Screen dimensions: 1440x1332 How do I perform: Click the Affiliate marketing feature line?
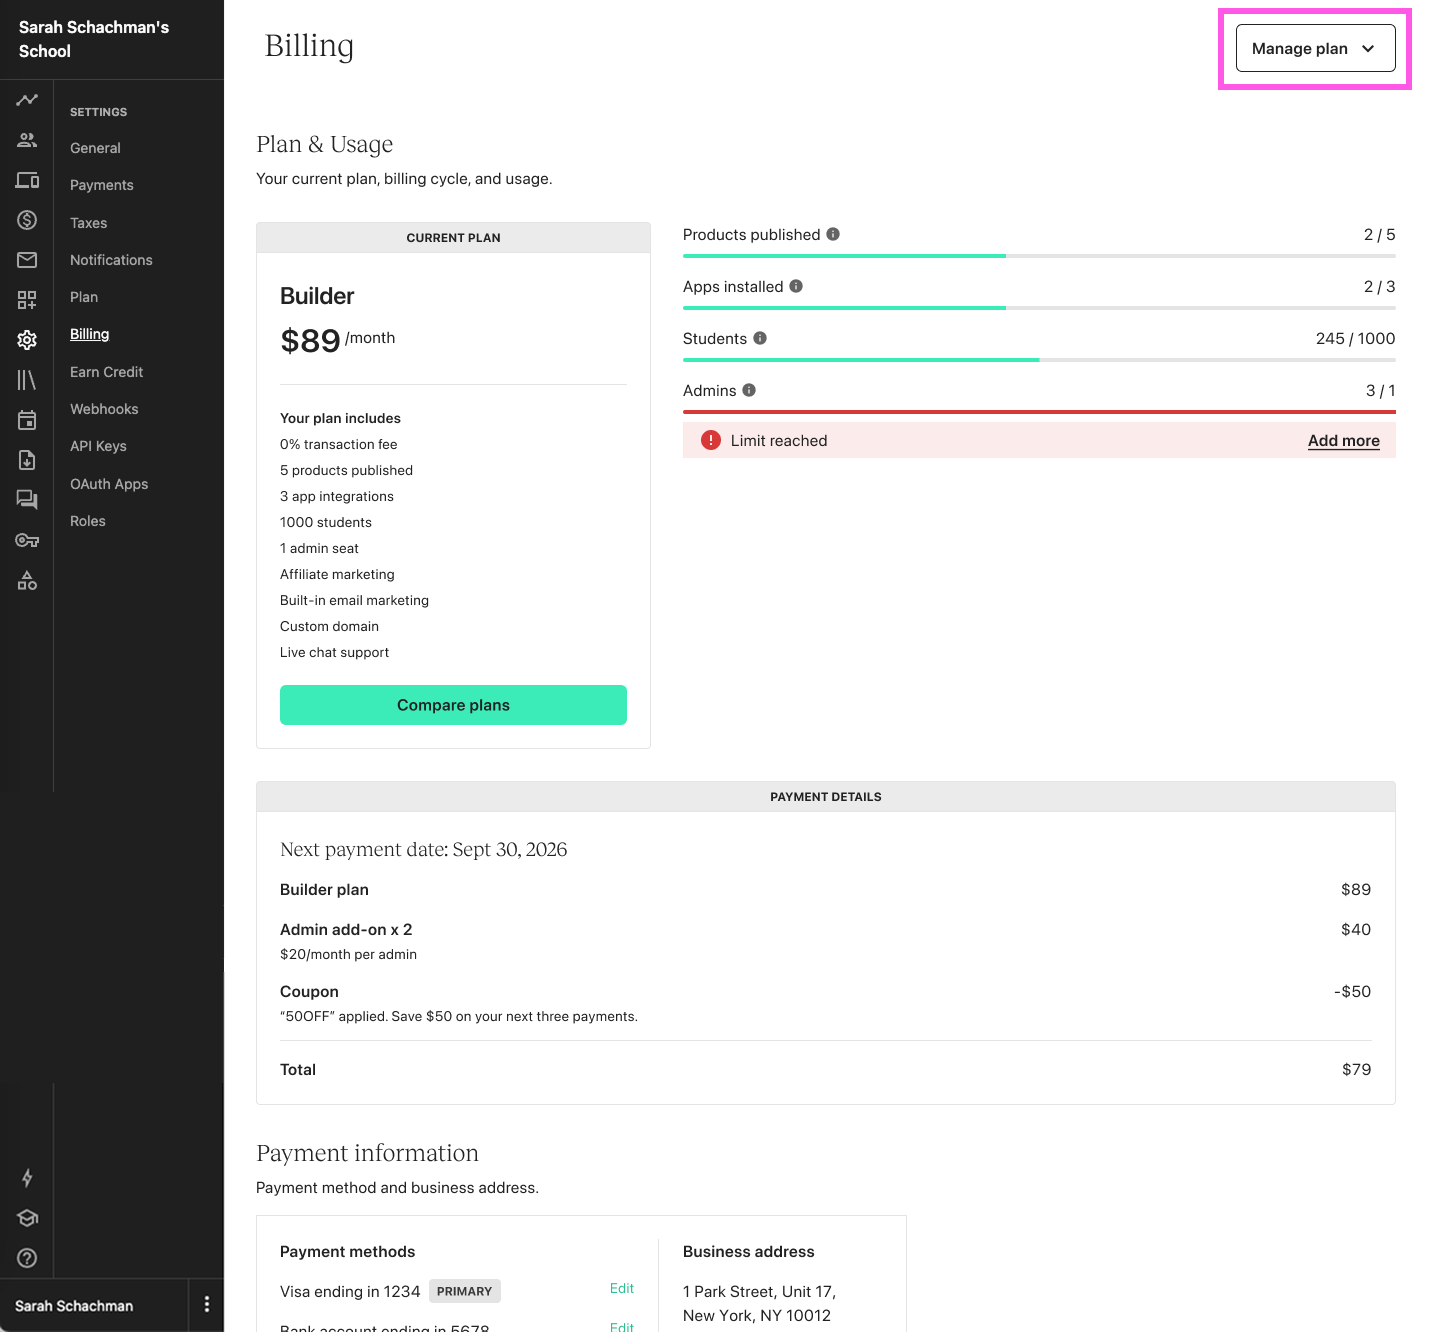pos(337,574)
